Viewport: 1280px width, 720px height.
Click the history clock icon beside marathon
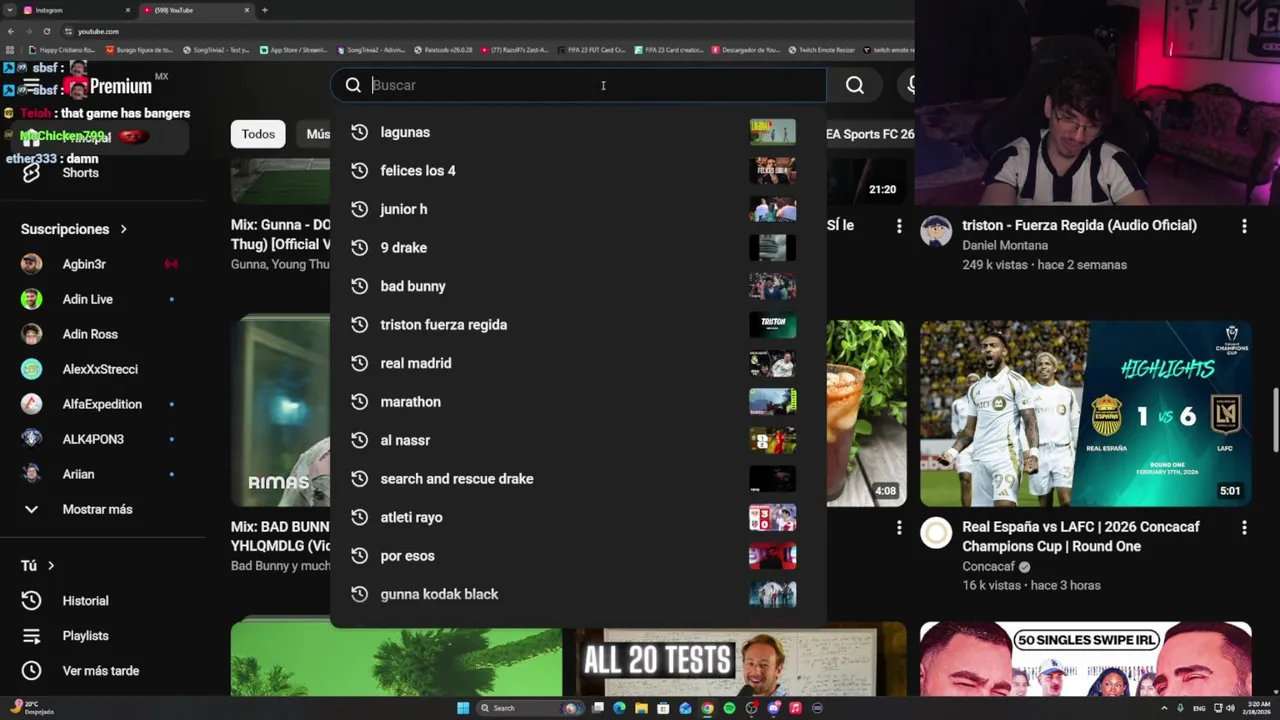pos(359,402)
